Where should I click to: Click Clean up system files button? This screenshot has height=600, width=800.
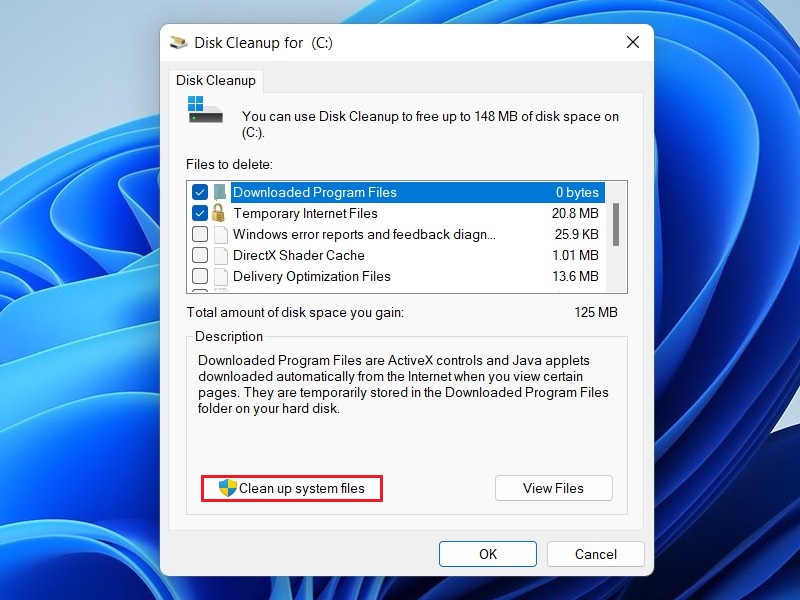pyautogui.click(x=292, y=488)
